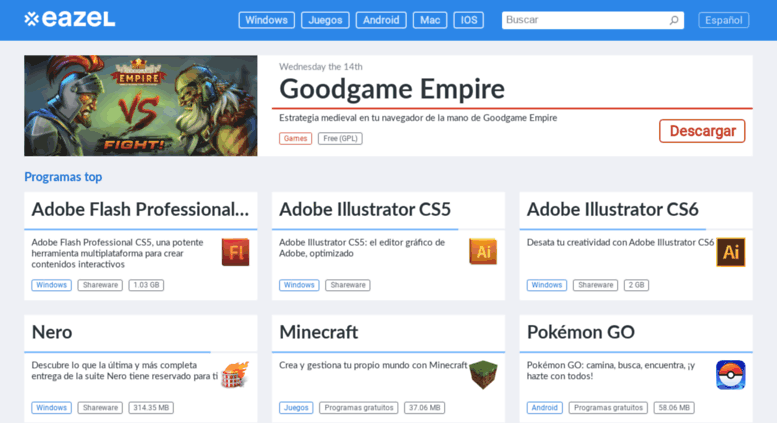Click the Crea y gestiona Minecraft description
Viewport: 777px width, 423px height.
coord(373,365)
